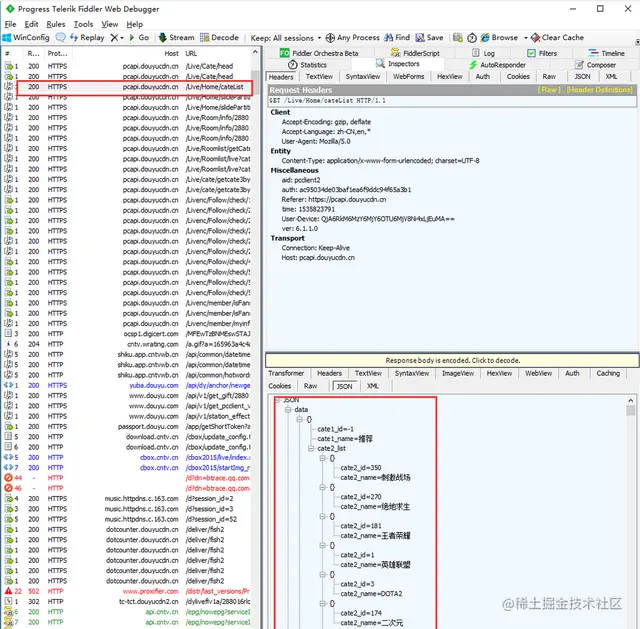Screen dimensions: 640x629
Task: Select the cate1_id=-1 tree item
Action: click(336, 429)
